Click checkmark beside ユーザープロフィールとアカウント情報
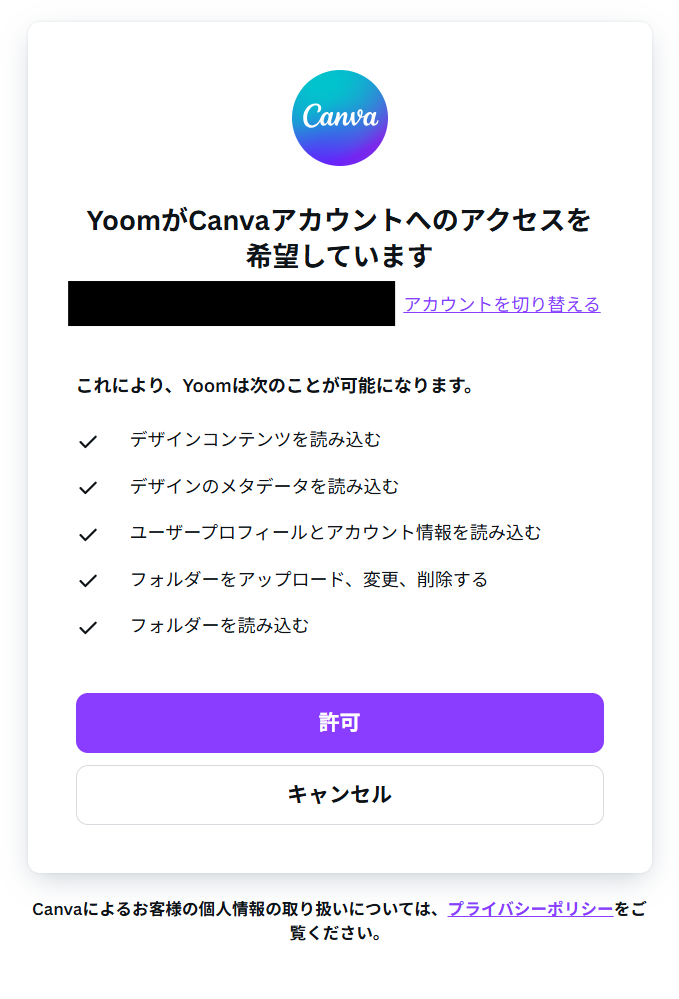Viewport: 679px width, 999px height. [x=88, y=534]
